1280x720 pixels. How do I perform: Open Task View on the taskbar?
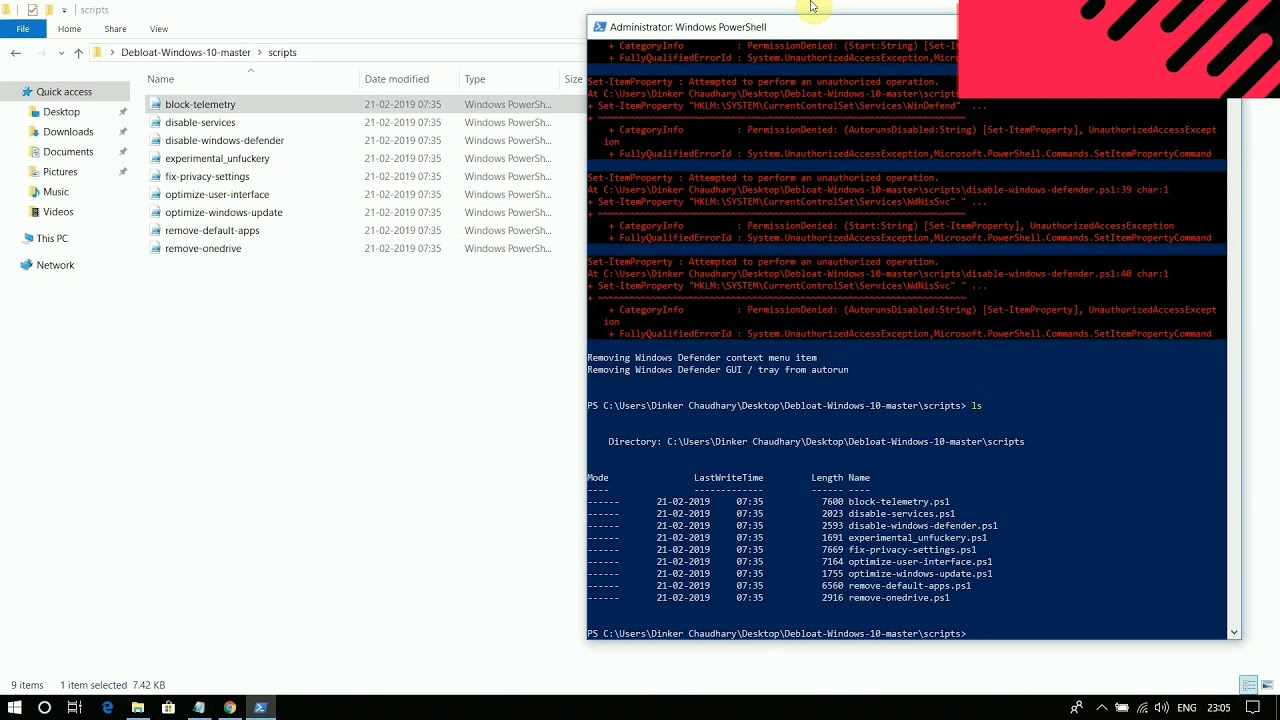coord(74,707)
